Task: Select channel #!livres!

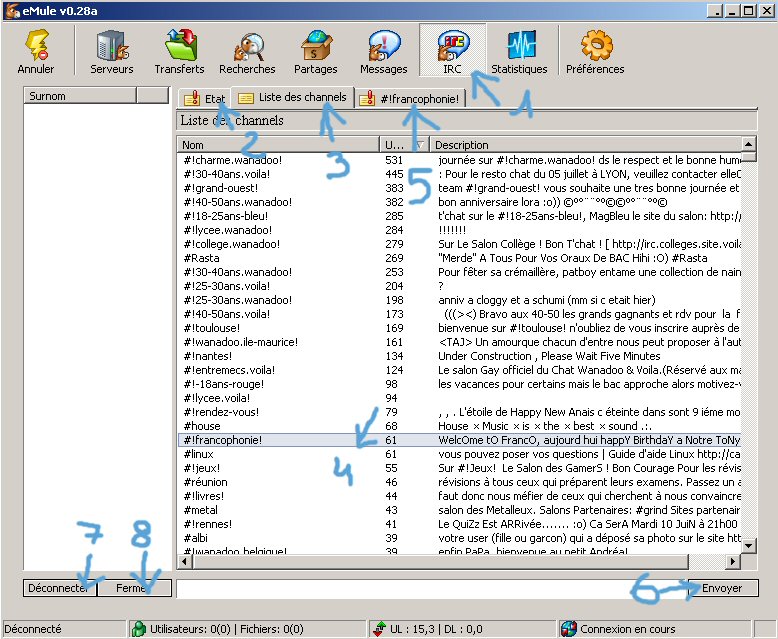Action: [459, 496]
